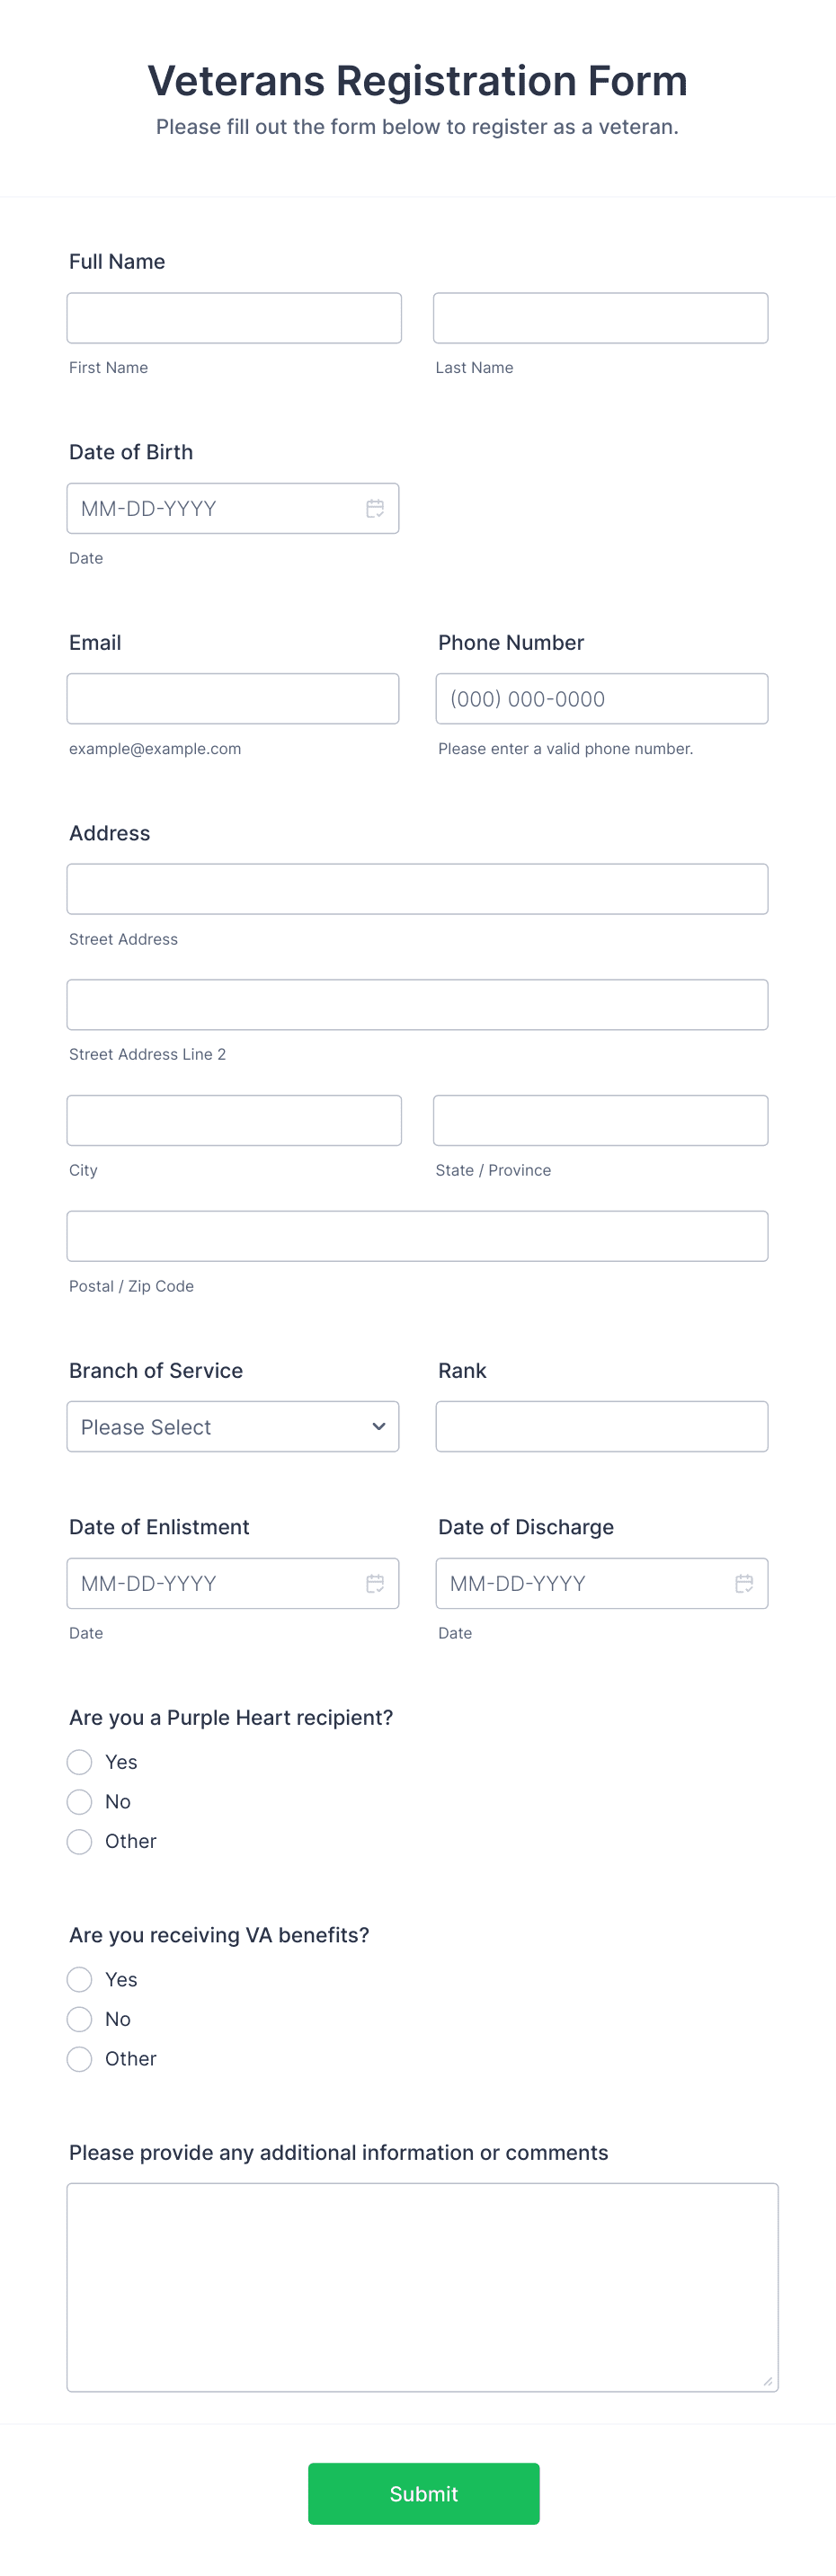Click the City input field

(233, 1120)
